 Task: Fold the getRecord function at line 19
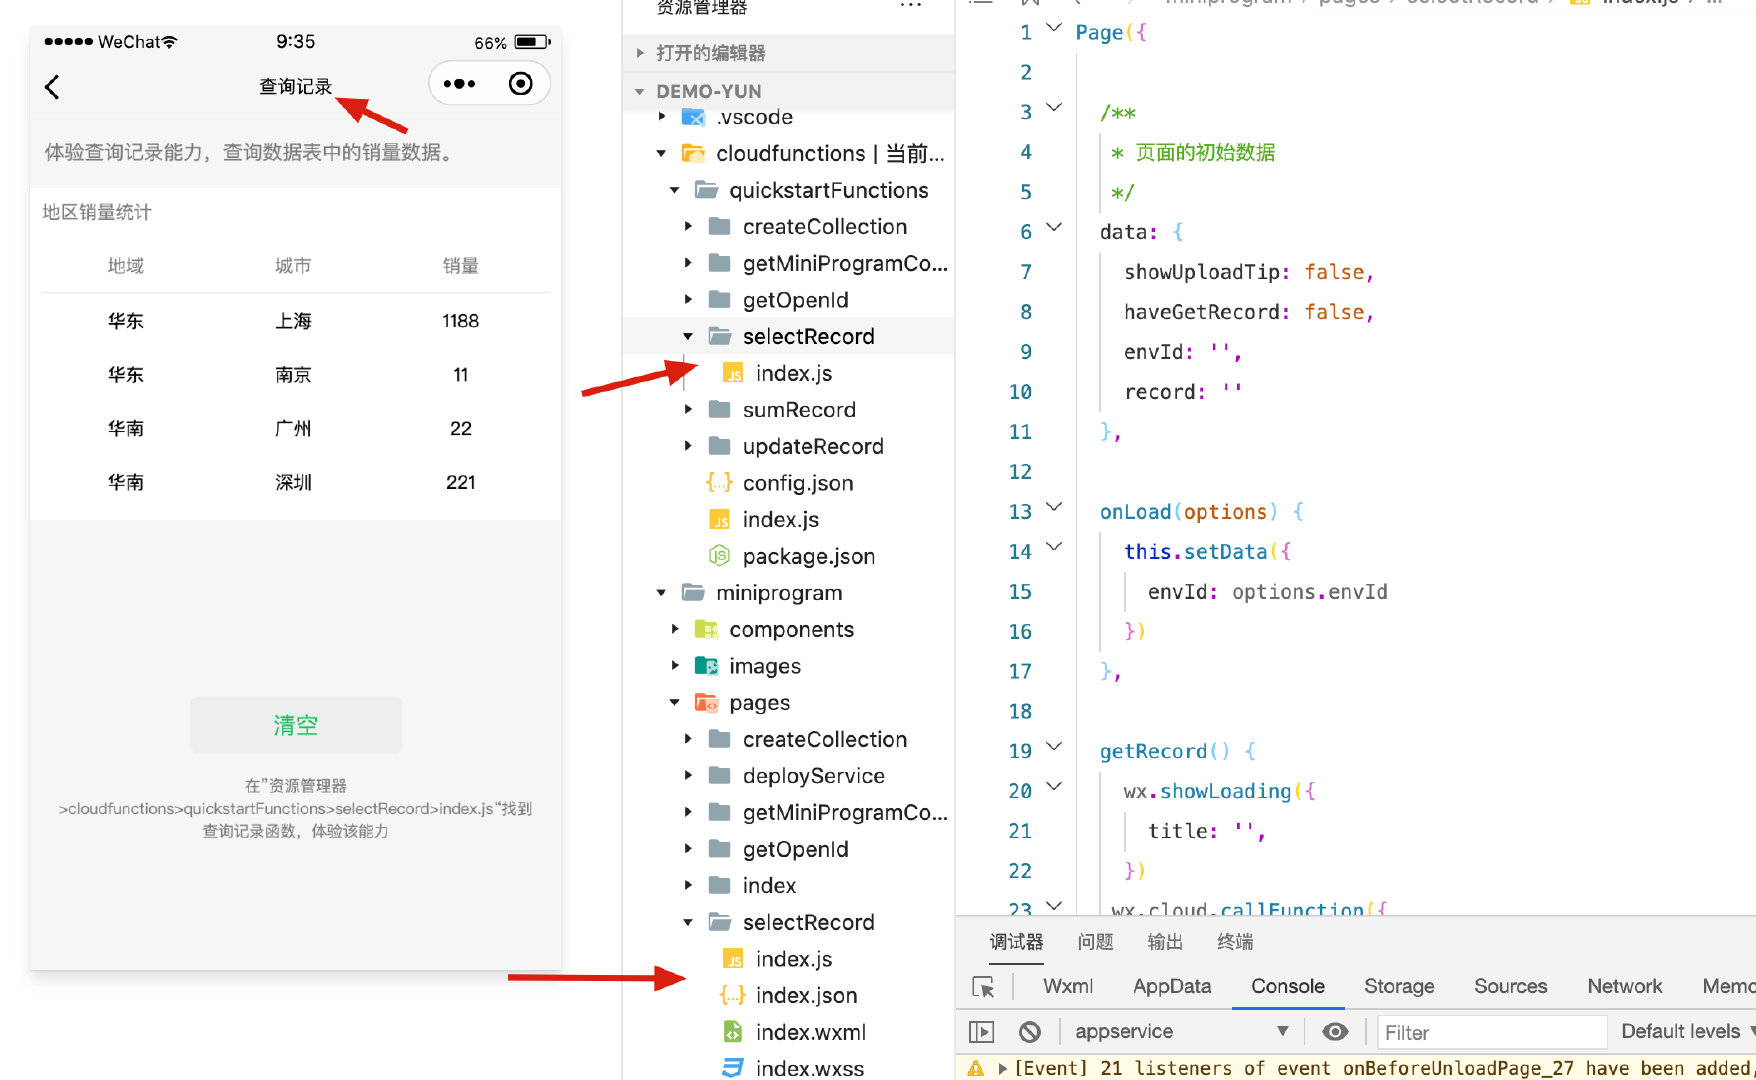1054,747
